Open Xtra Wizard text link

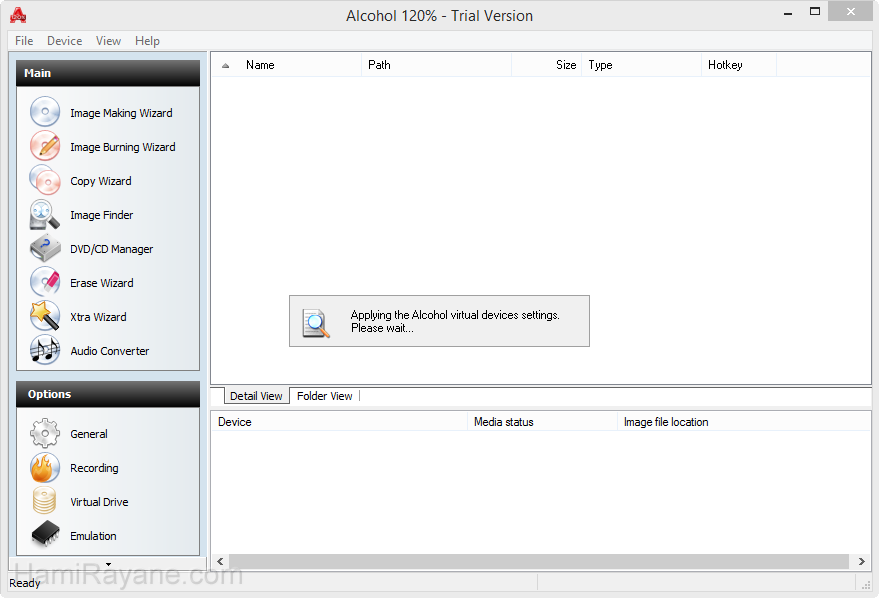click(x=98, y=317)
